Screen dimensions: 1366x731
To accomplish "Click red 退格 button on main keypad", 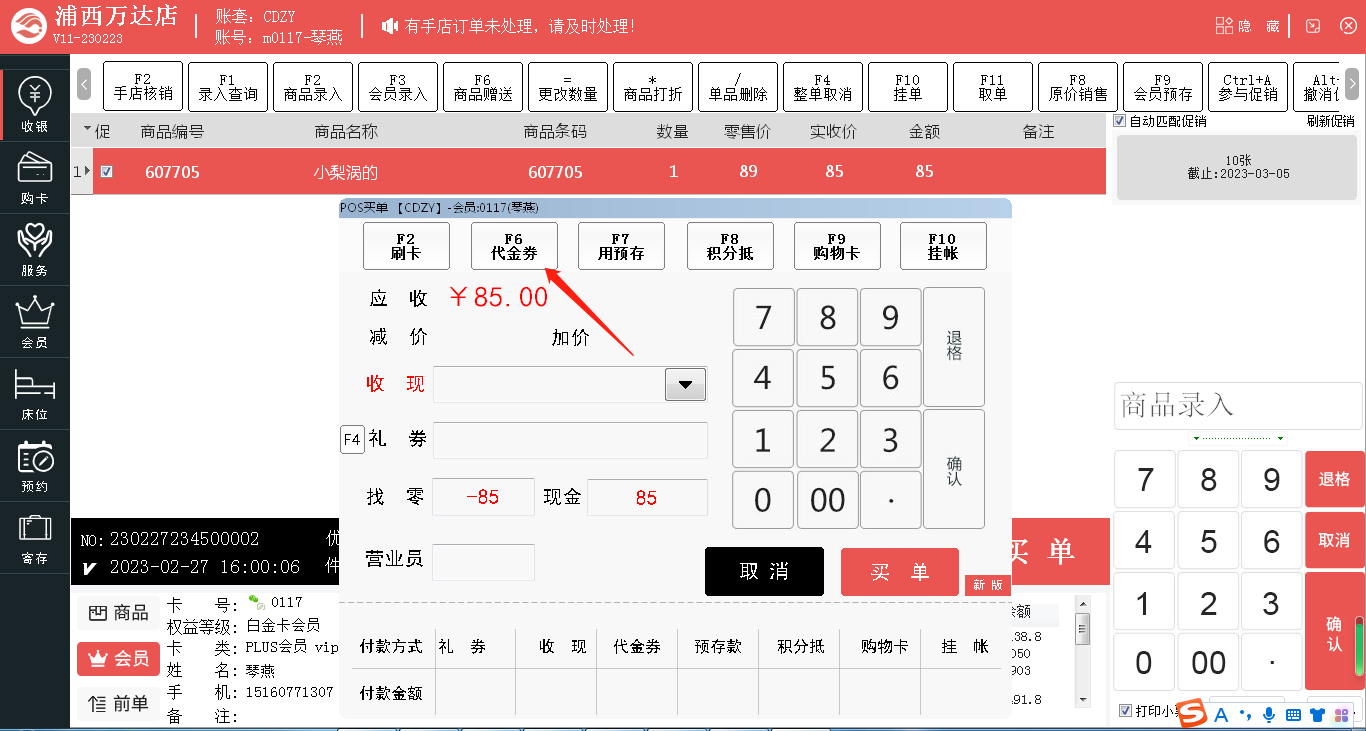I will (1334, 479).
